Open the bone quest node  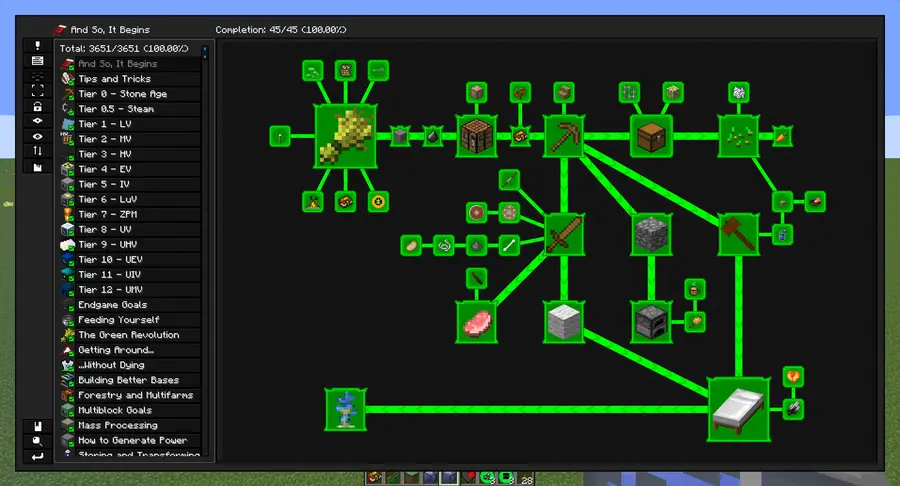click(509, 246)
